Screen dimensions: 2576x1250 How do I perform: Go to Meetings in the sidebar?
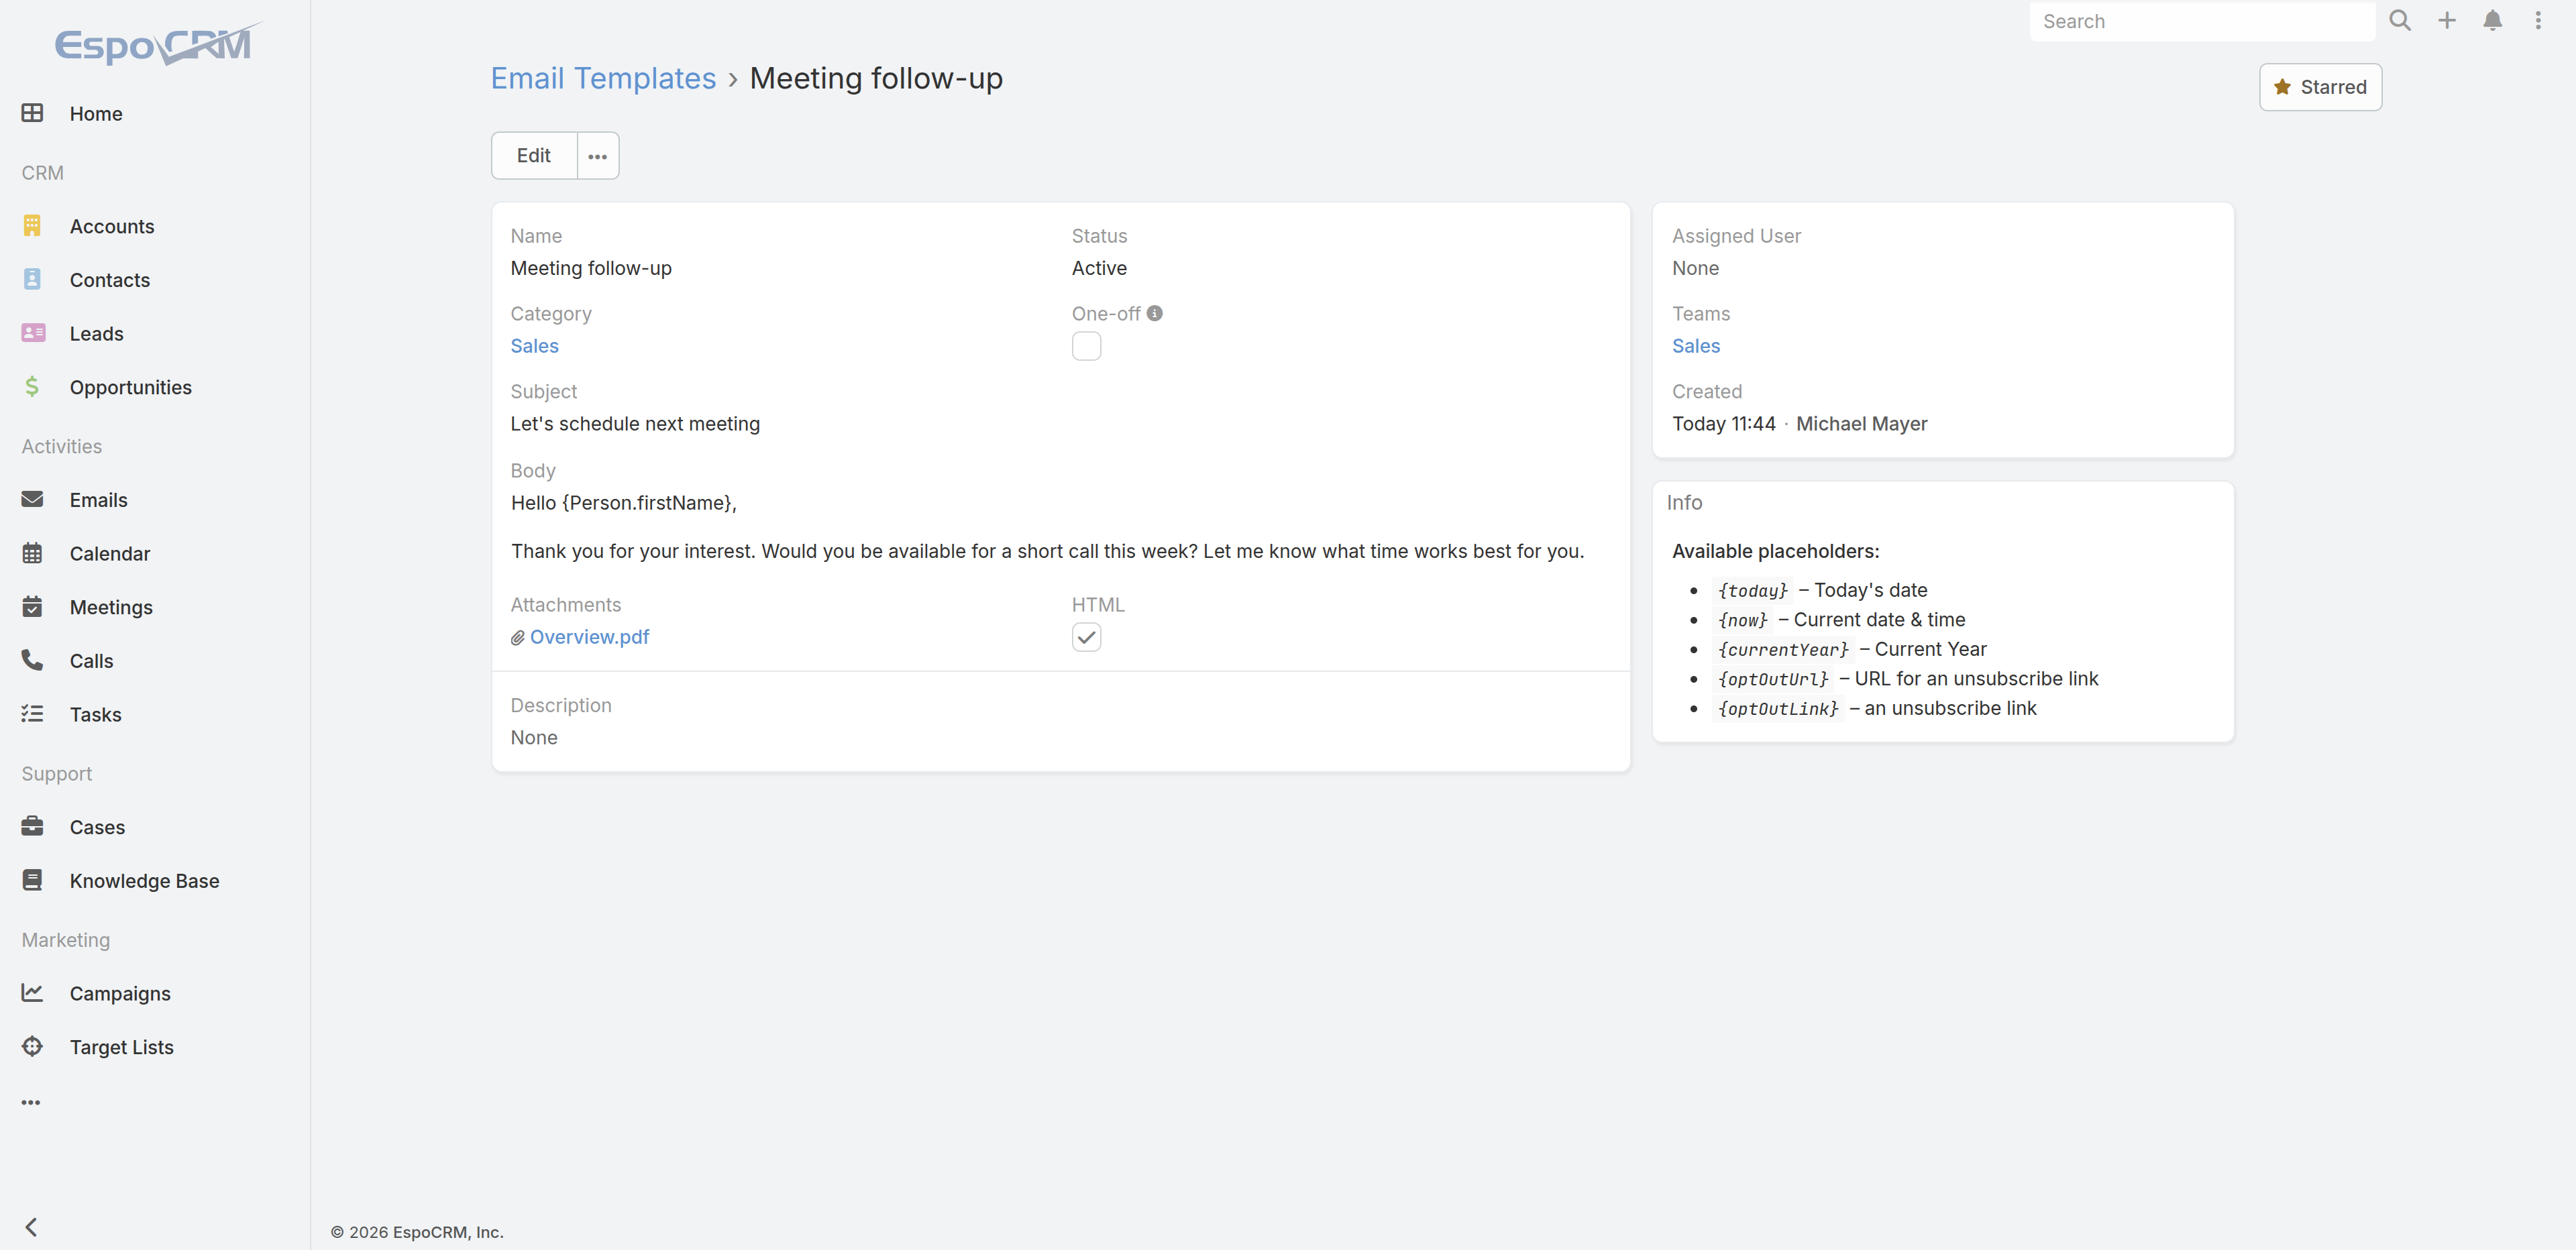click(x=111, y=607)
